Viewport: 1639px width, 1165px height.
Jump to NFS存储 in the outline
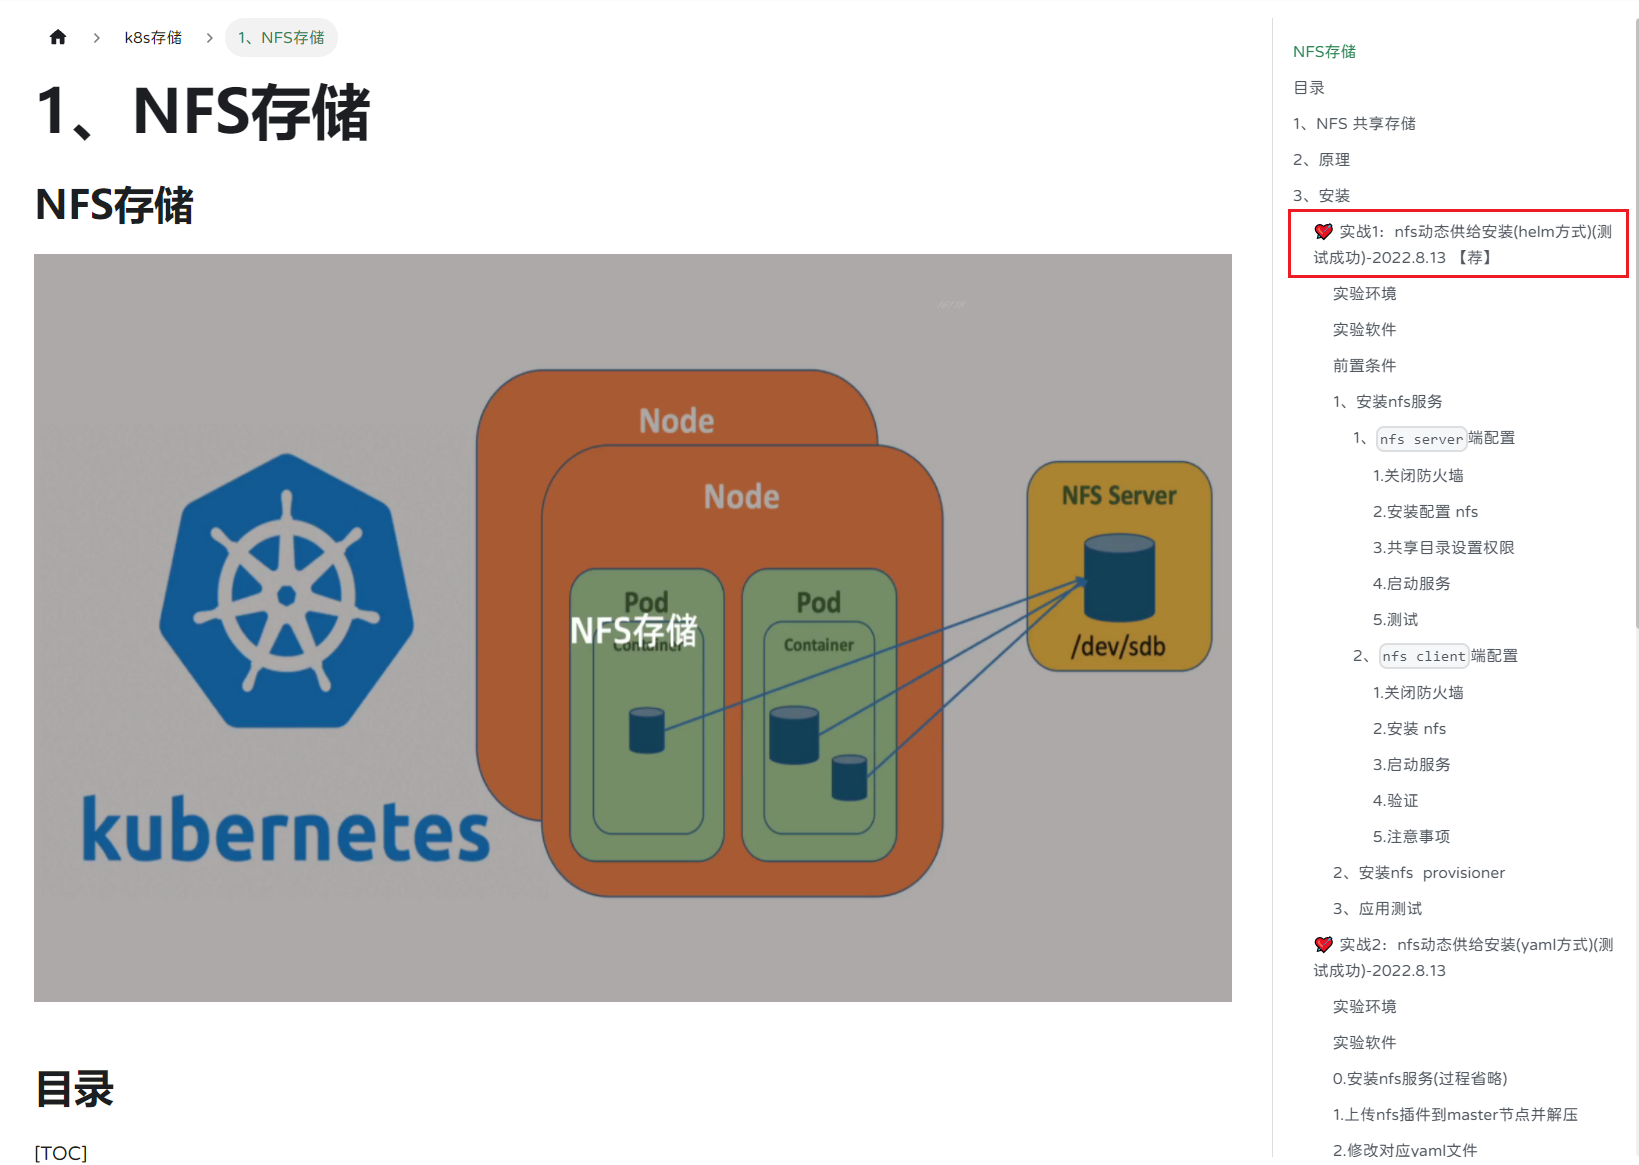(x=1324, y=52)
